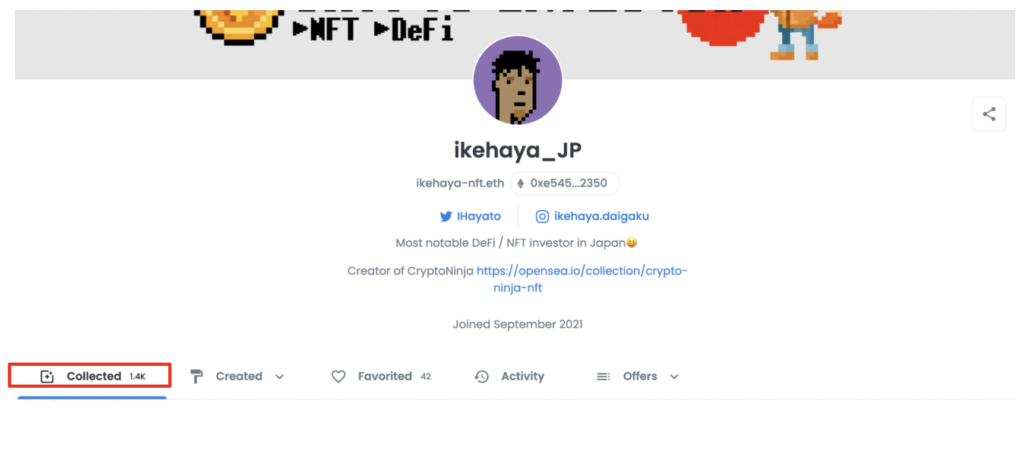Select the Favorited 42 tab
Viewport: 1024px width, 450px height.
click(381, 376)
